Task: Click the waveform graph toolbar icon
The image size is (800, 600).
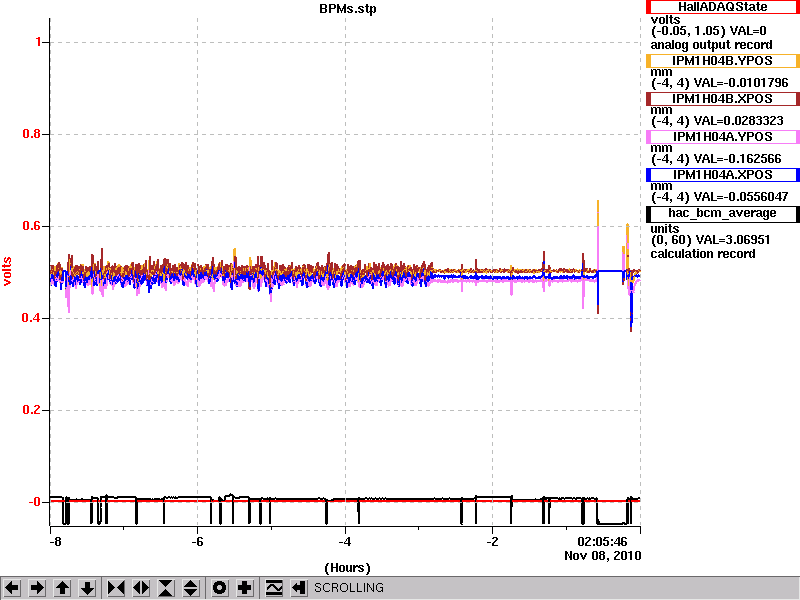Action: coord(274,588)
